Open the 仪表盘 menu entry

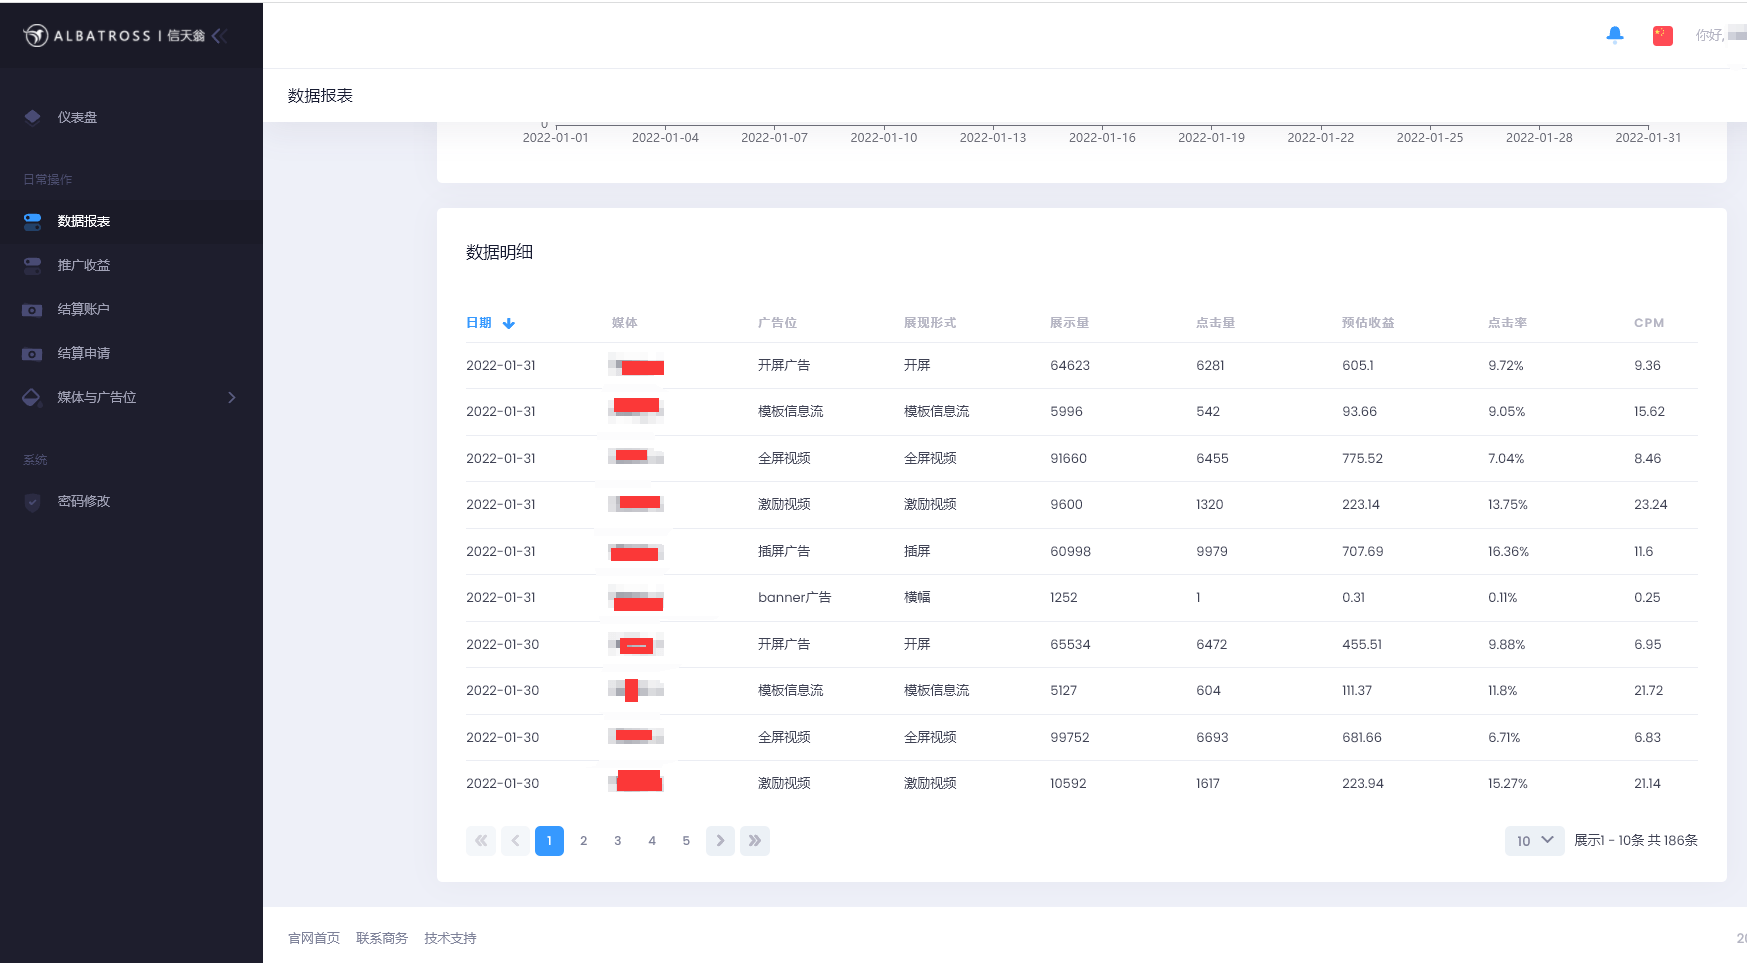click(x=82, y=117)
